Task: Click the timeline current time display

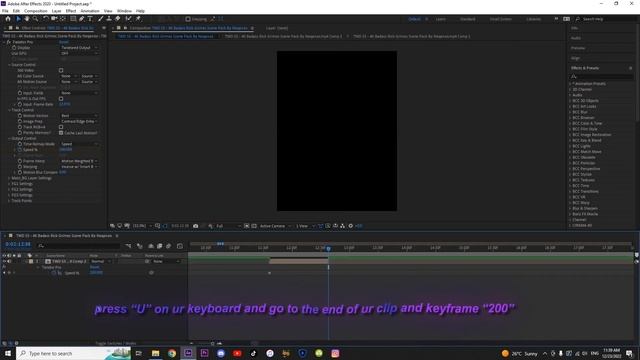Action: (x=18, y=244)
